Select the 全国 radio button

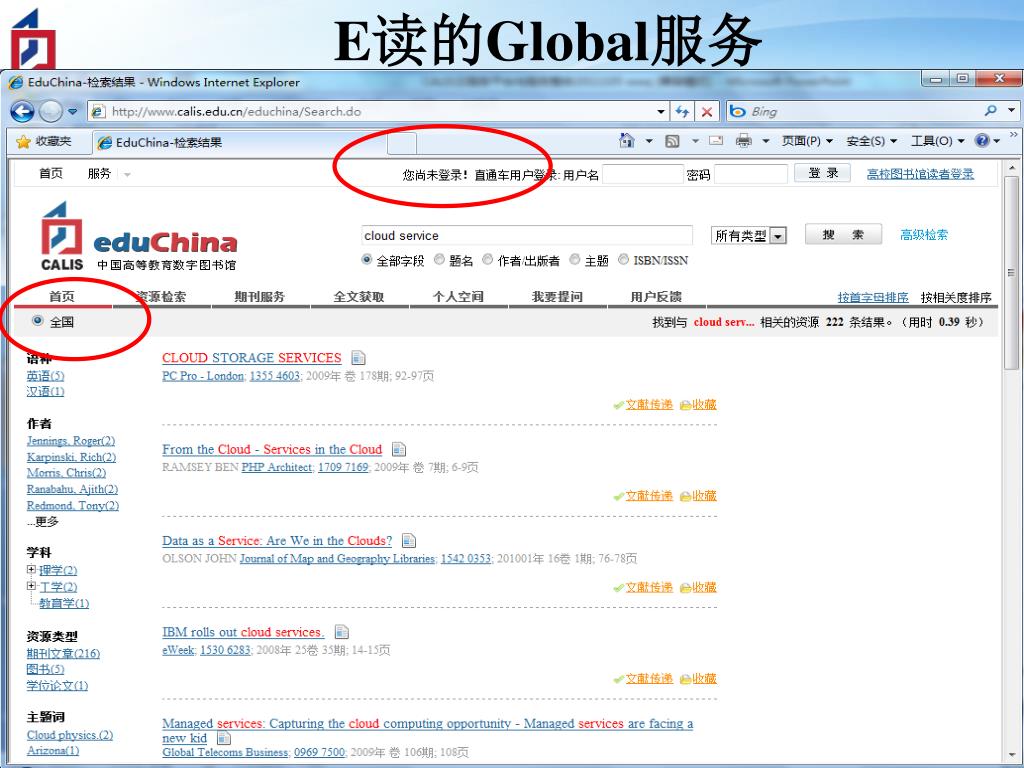pos(37,321)
